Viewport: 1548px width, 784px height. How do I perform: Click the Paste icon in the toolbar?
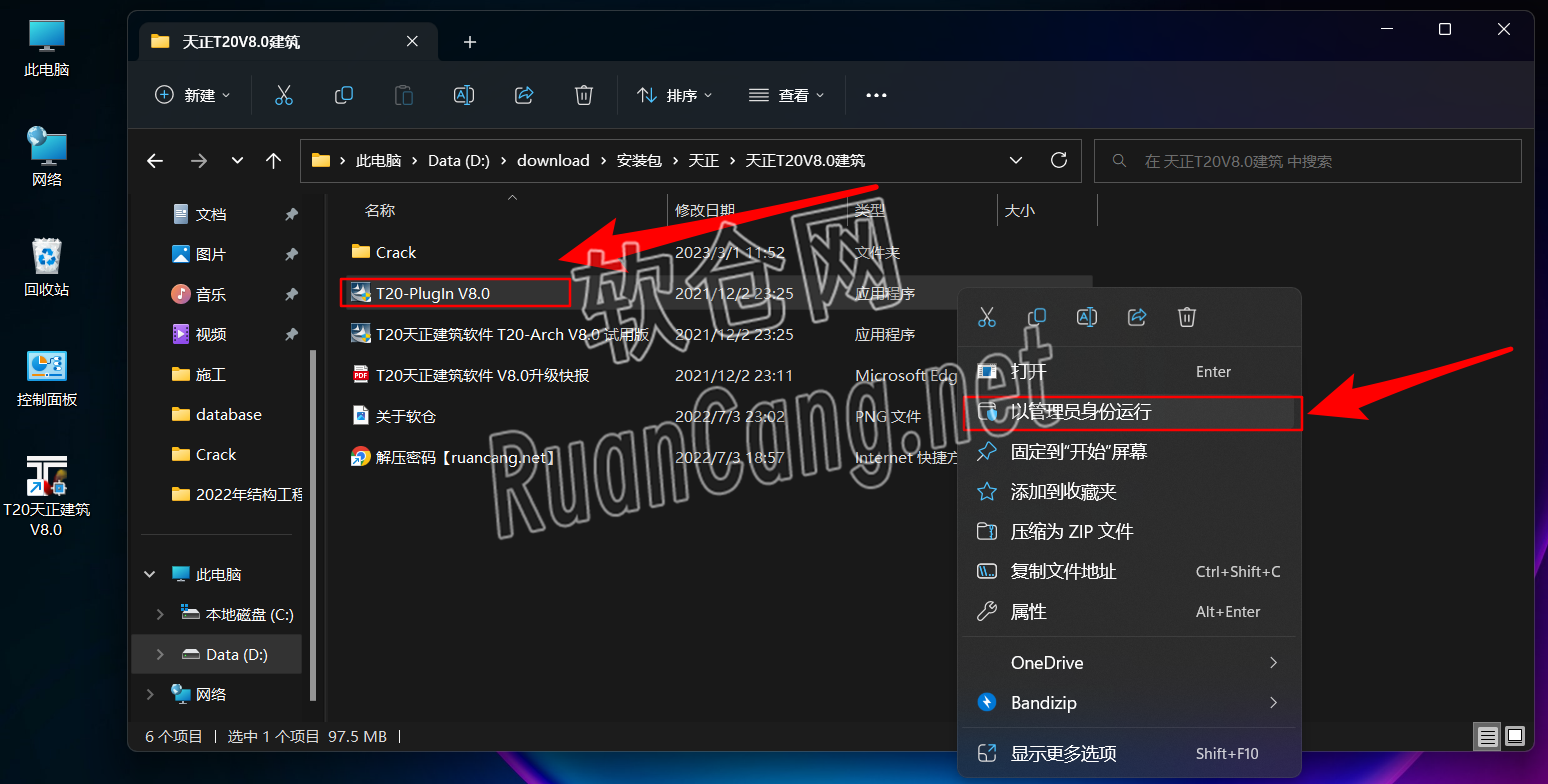click(x=404, y=95)
